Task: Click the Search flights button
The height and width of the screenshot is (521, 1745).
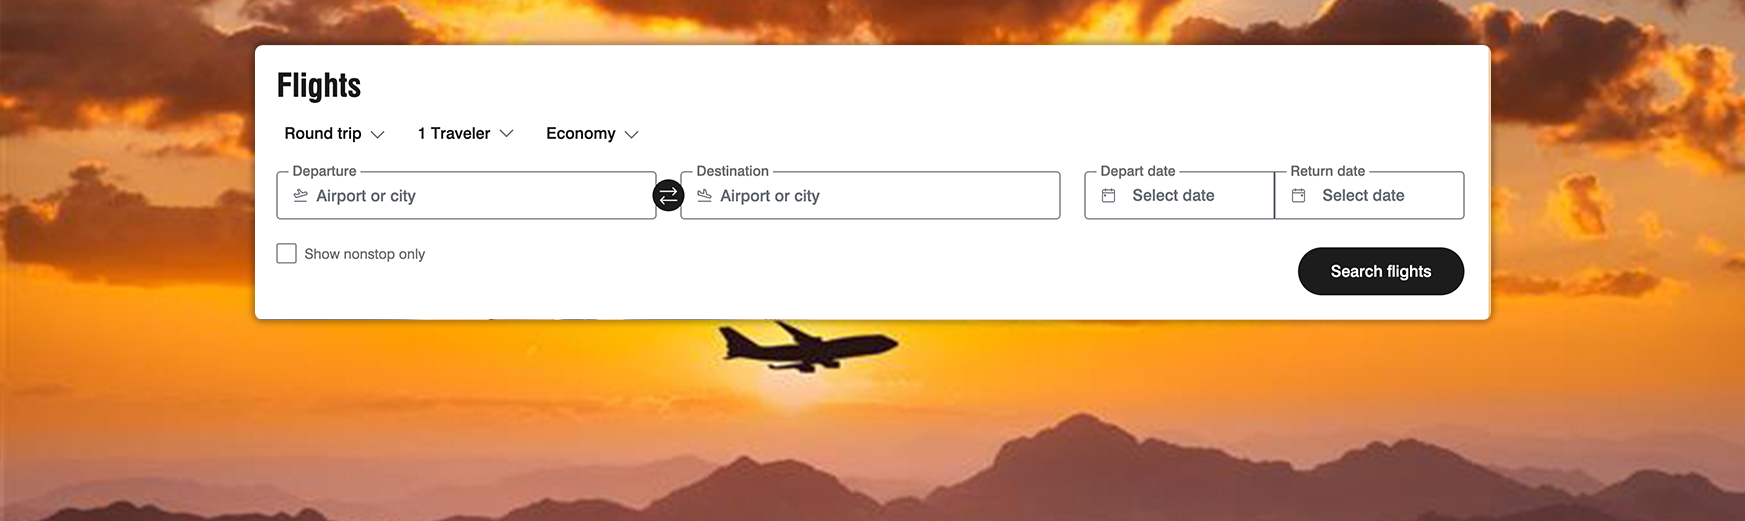Action: [x=1380, y=271]
